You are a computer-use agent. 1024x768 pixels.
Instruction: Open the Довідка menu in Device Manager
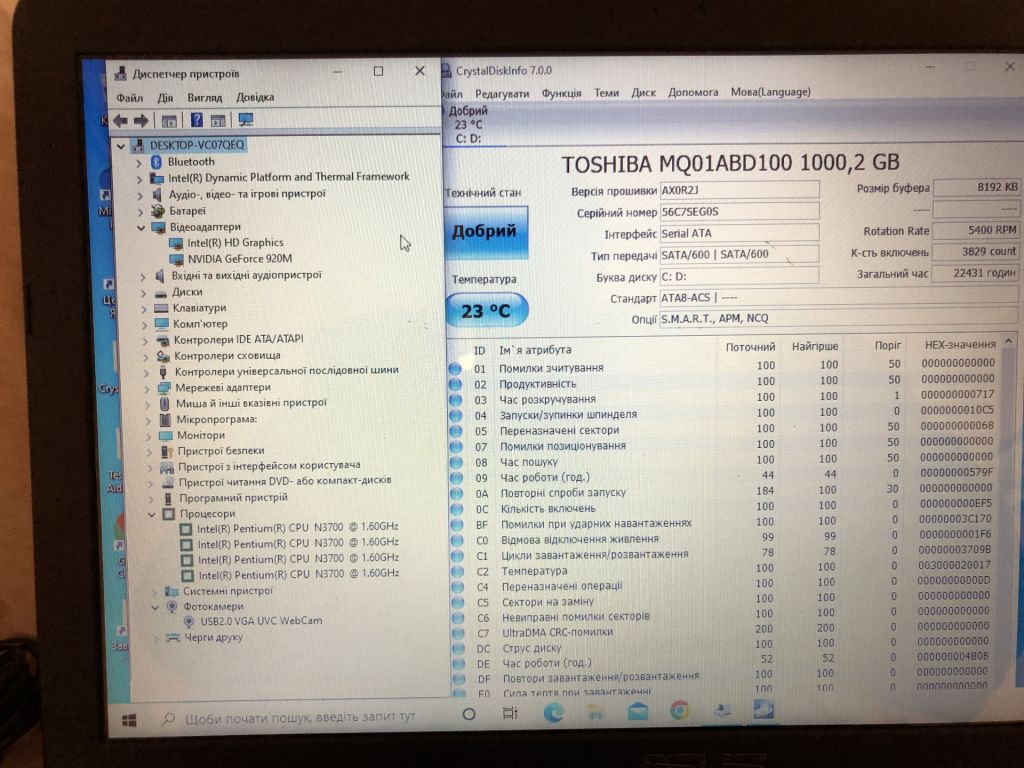point(255,97)
